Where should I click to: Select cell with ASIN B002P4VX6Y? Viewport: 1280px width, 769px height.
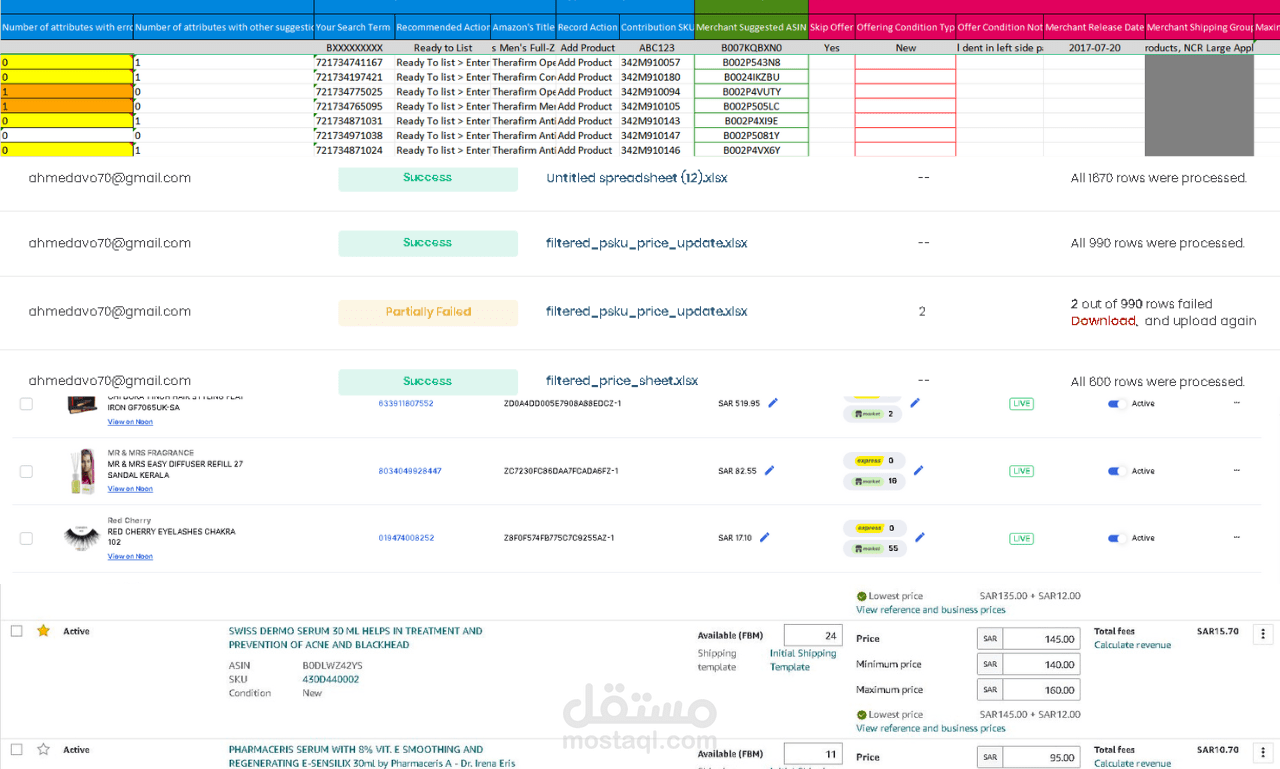(751, 150)
